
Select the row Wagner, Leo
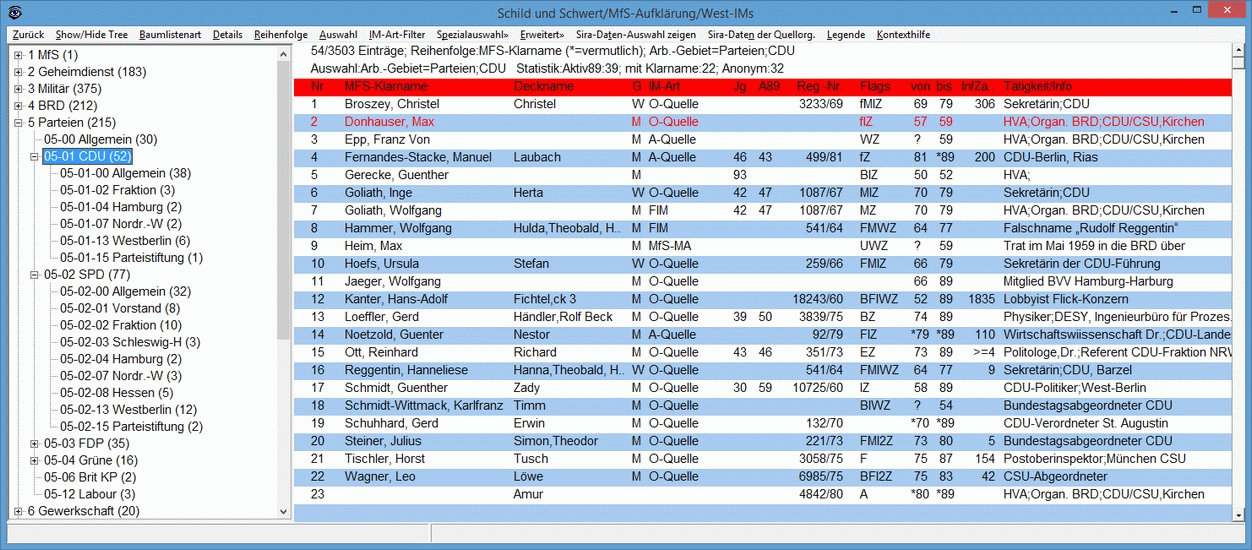coord(763,477)
